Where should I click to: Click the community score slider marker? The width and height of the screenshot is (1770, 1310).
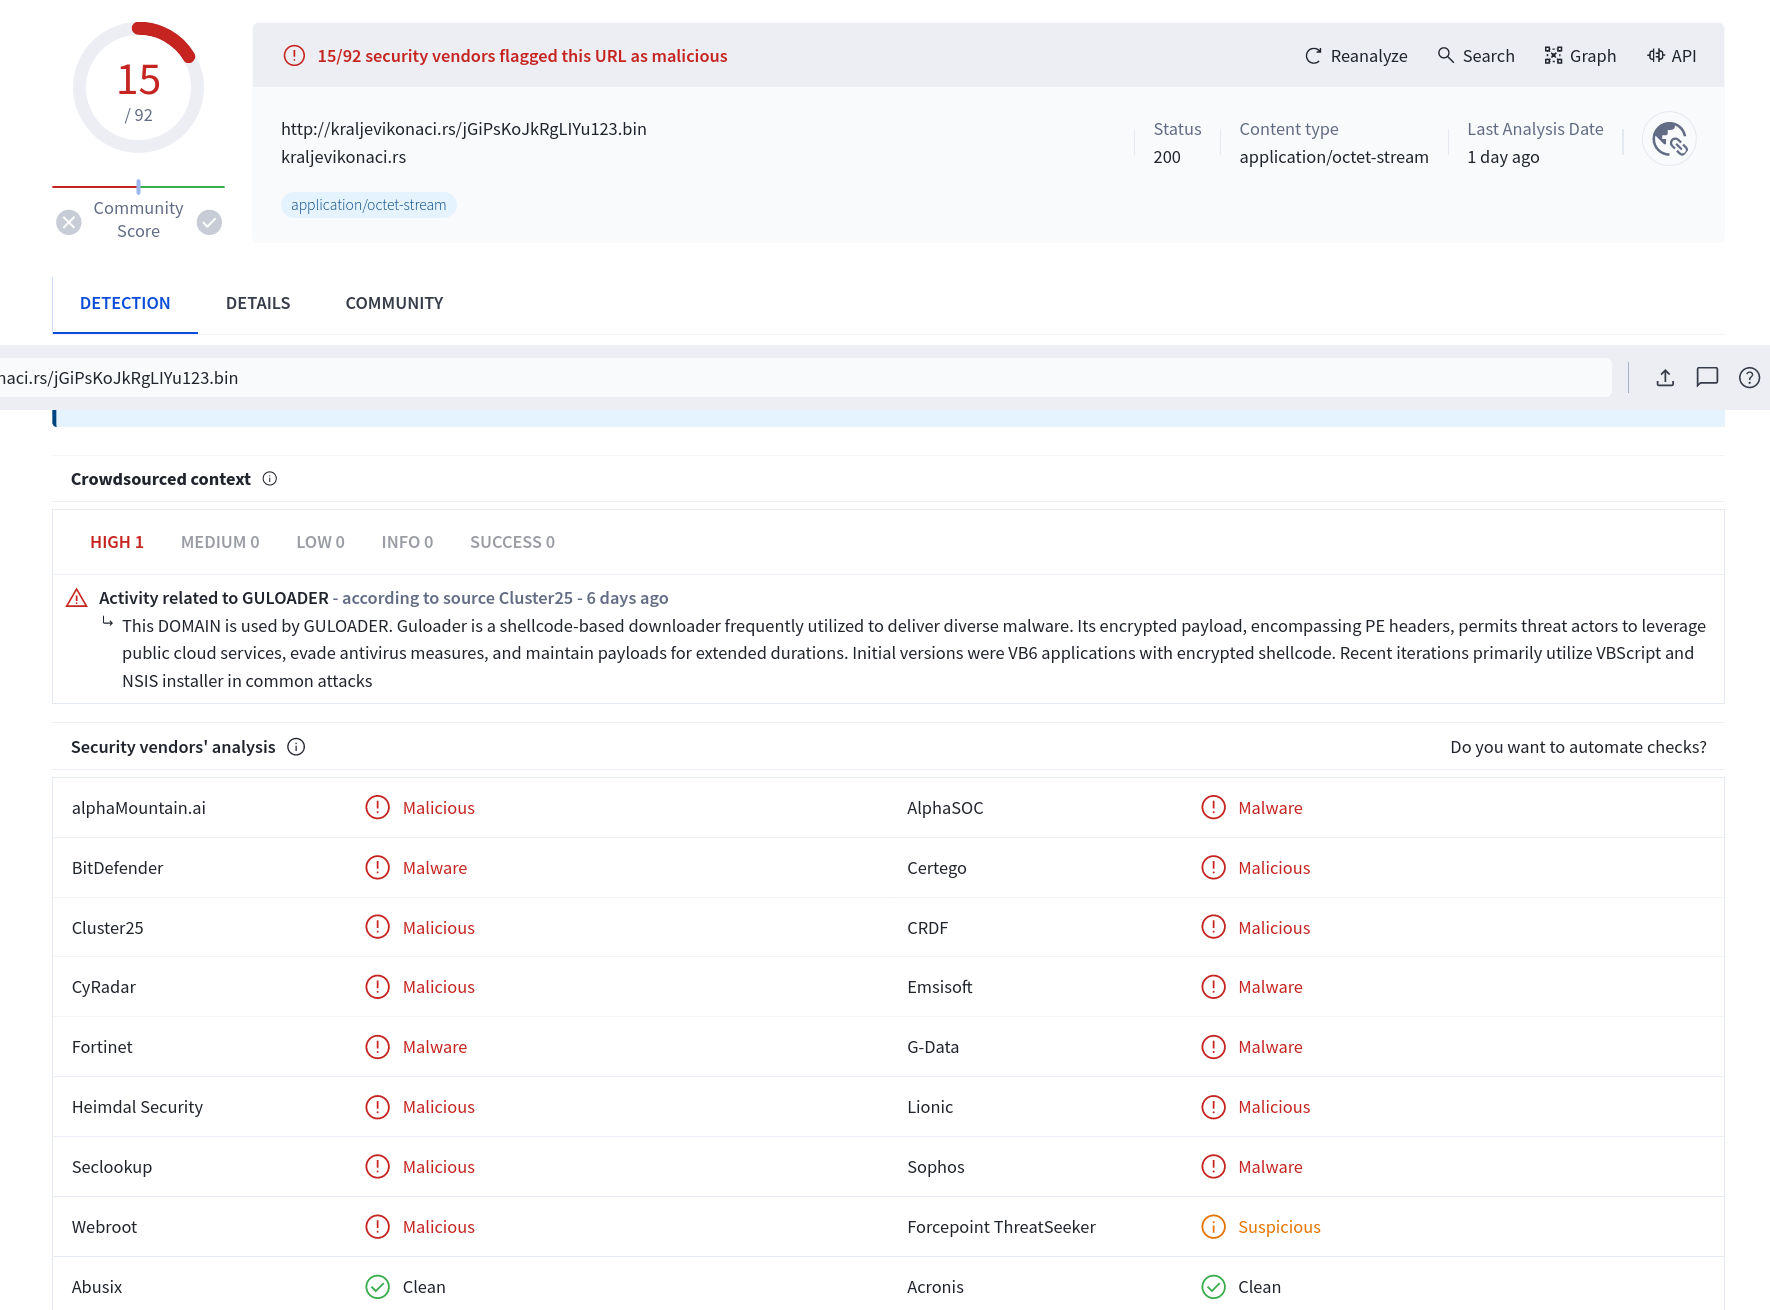click(x=138, y=187)
